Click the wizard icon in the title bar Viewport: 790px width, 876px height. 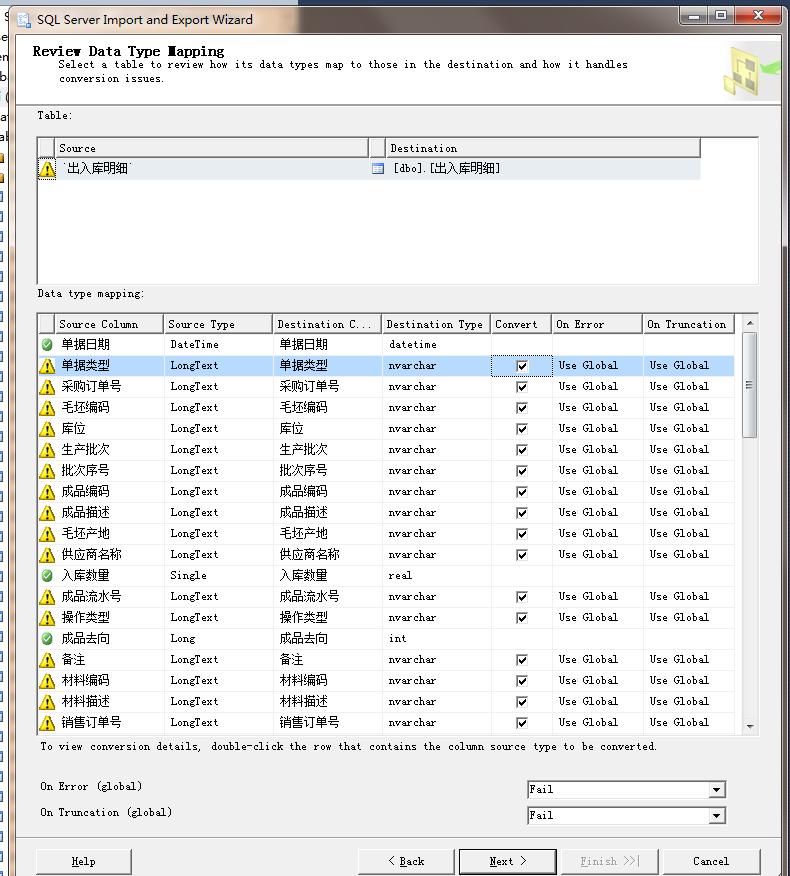coord(23,19)
